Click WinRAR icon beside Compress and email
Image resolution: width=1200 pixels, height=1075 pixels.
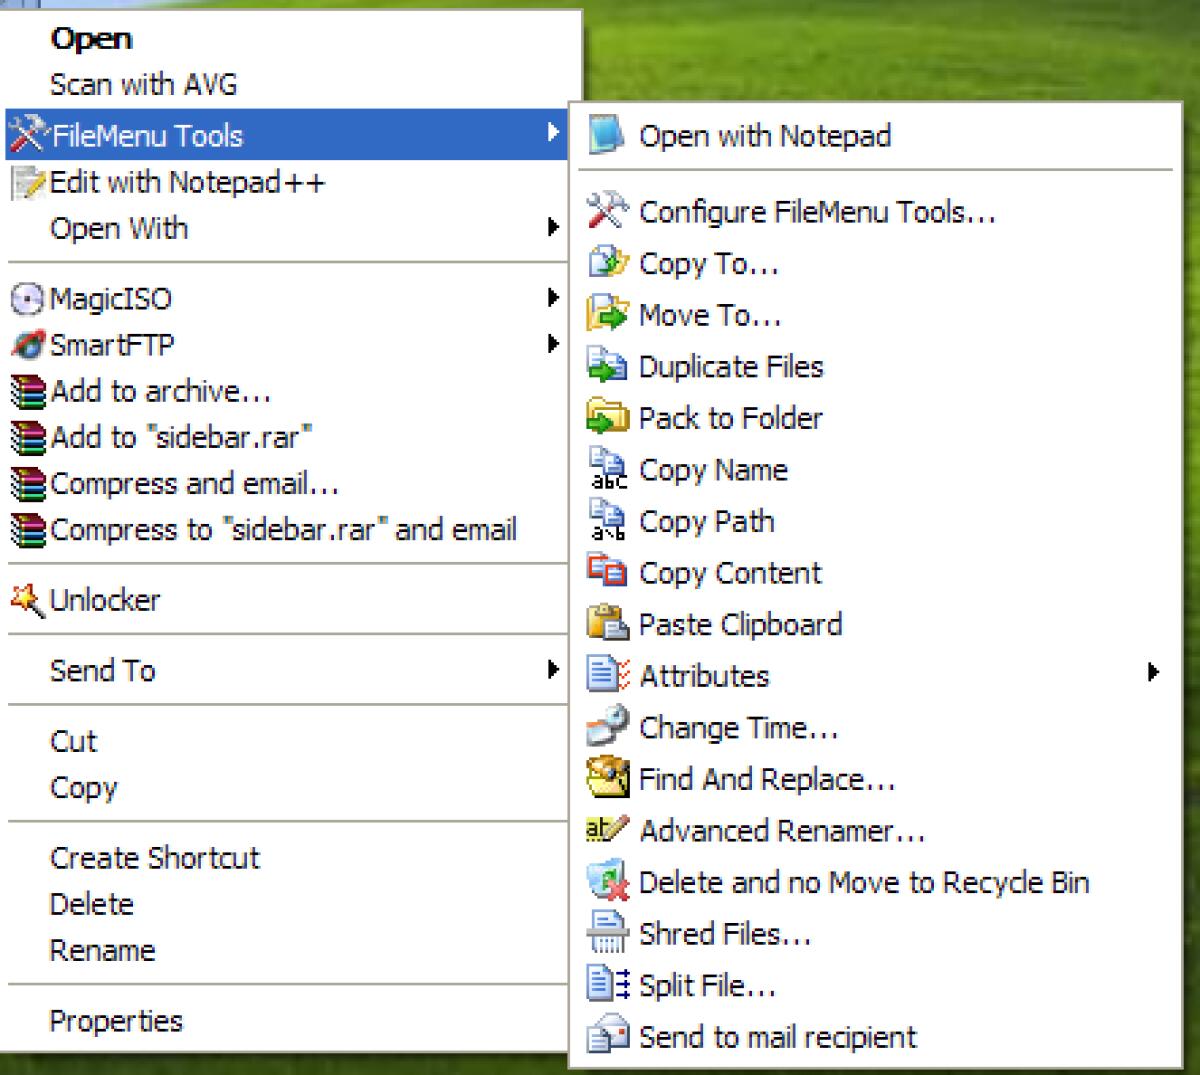pyautogui.click(x=28, y=484)
